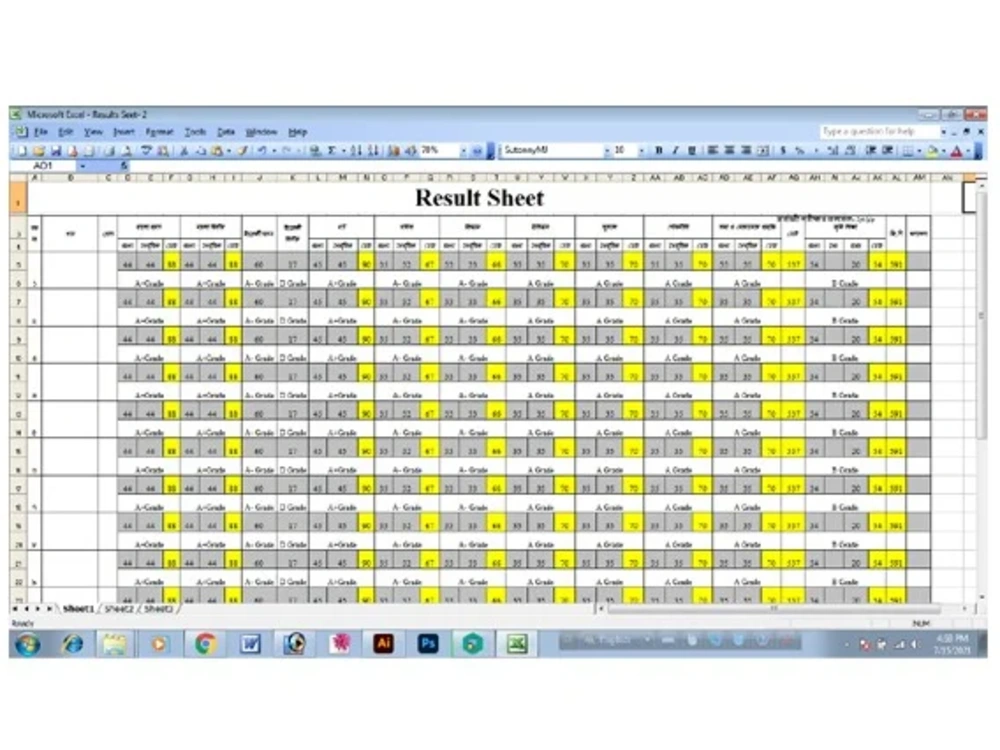Expand the Name Box dropdown arrow
The width and height of the screenshot is (1000, 750).
[x=82, y=166]
